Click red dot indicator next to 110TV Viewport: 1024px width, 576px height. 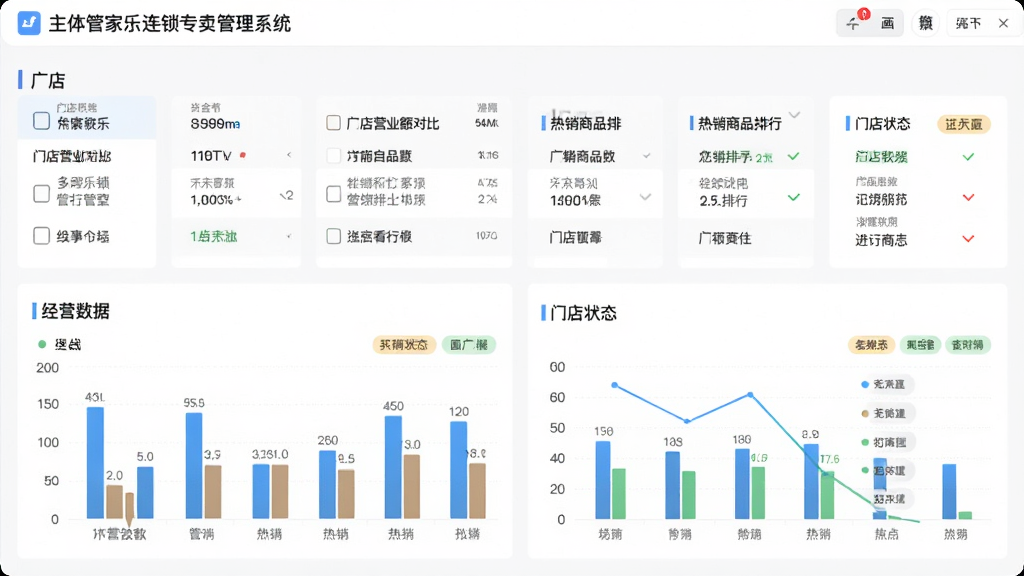[242, 155]
